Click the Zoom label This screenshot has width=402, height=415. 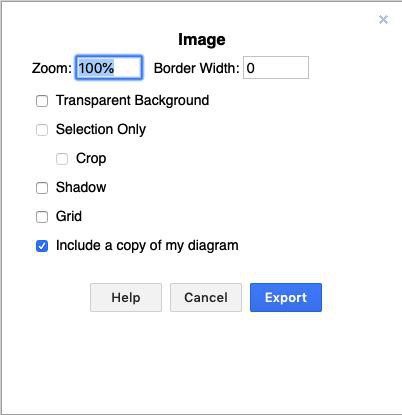(x=52, y=68)
